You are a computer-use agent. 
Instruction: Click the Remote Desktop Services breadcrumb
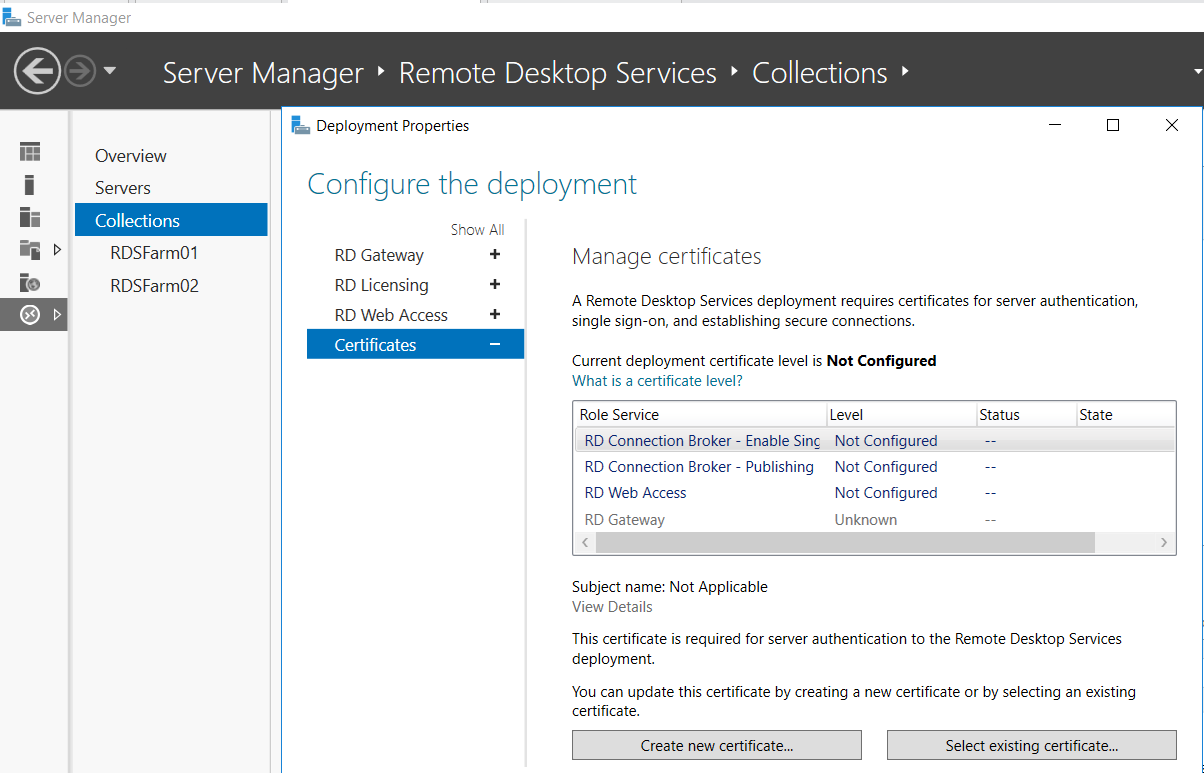click(558, 73)
